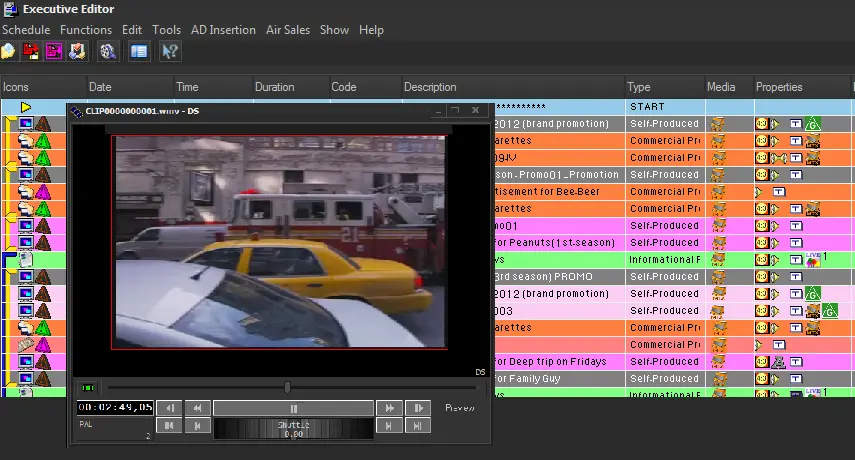The image size is (855, 460).
Task: Click the film reel media toolbar icon
Action: [108, 51]
